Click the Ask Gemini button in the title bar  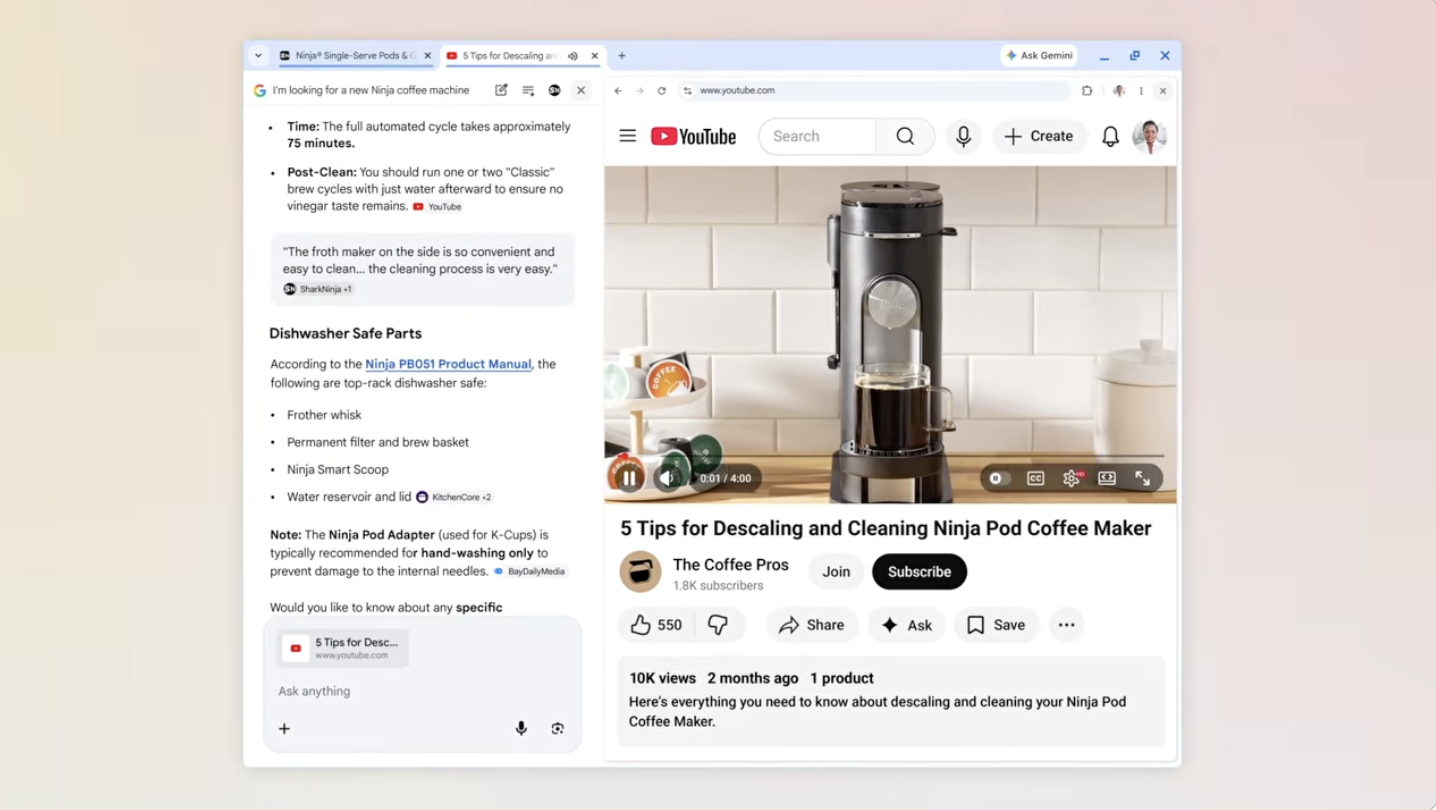coord(1039,55)
